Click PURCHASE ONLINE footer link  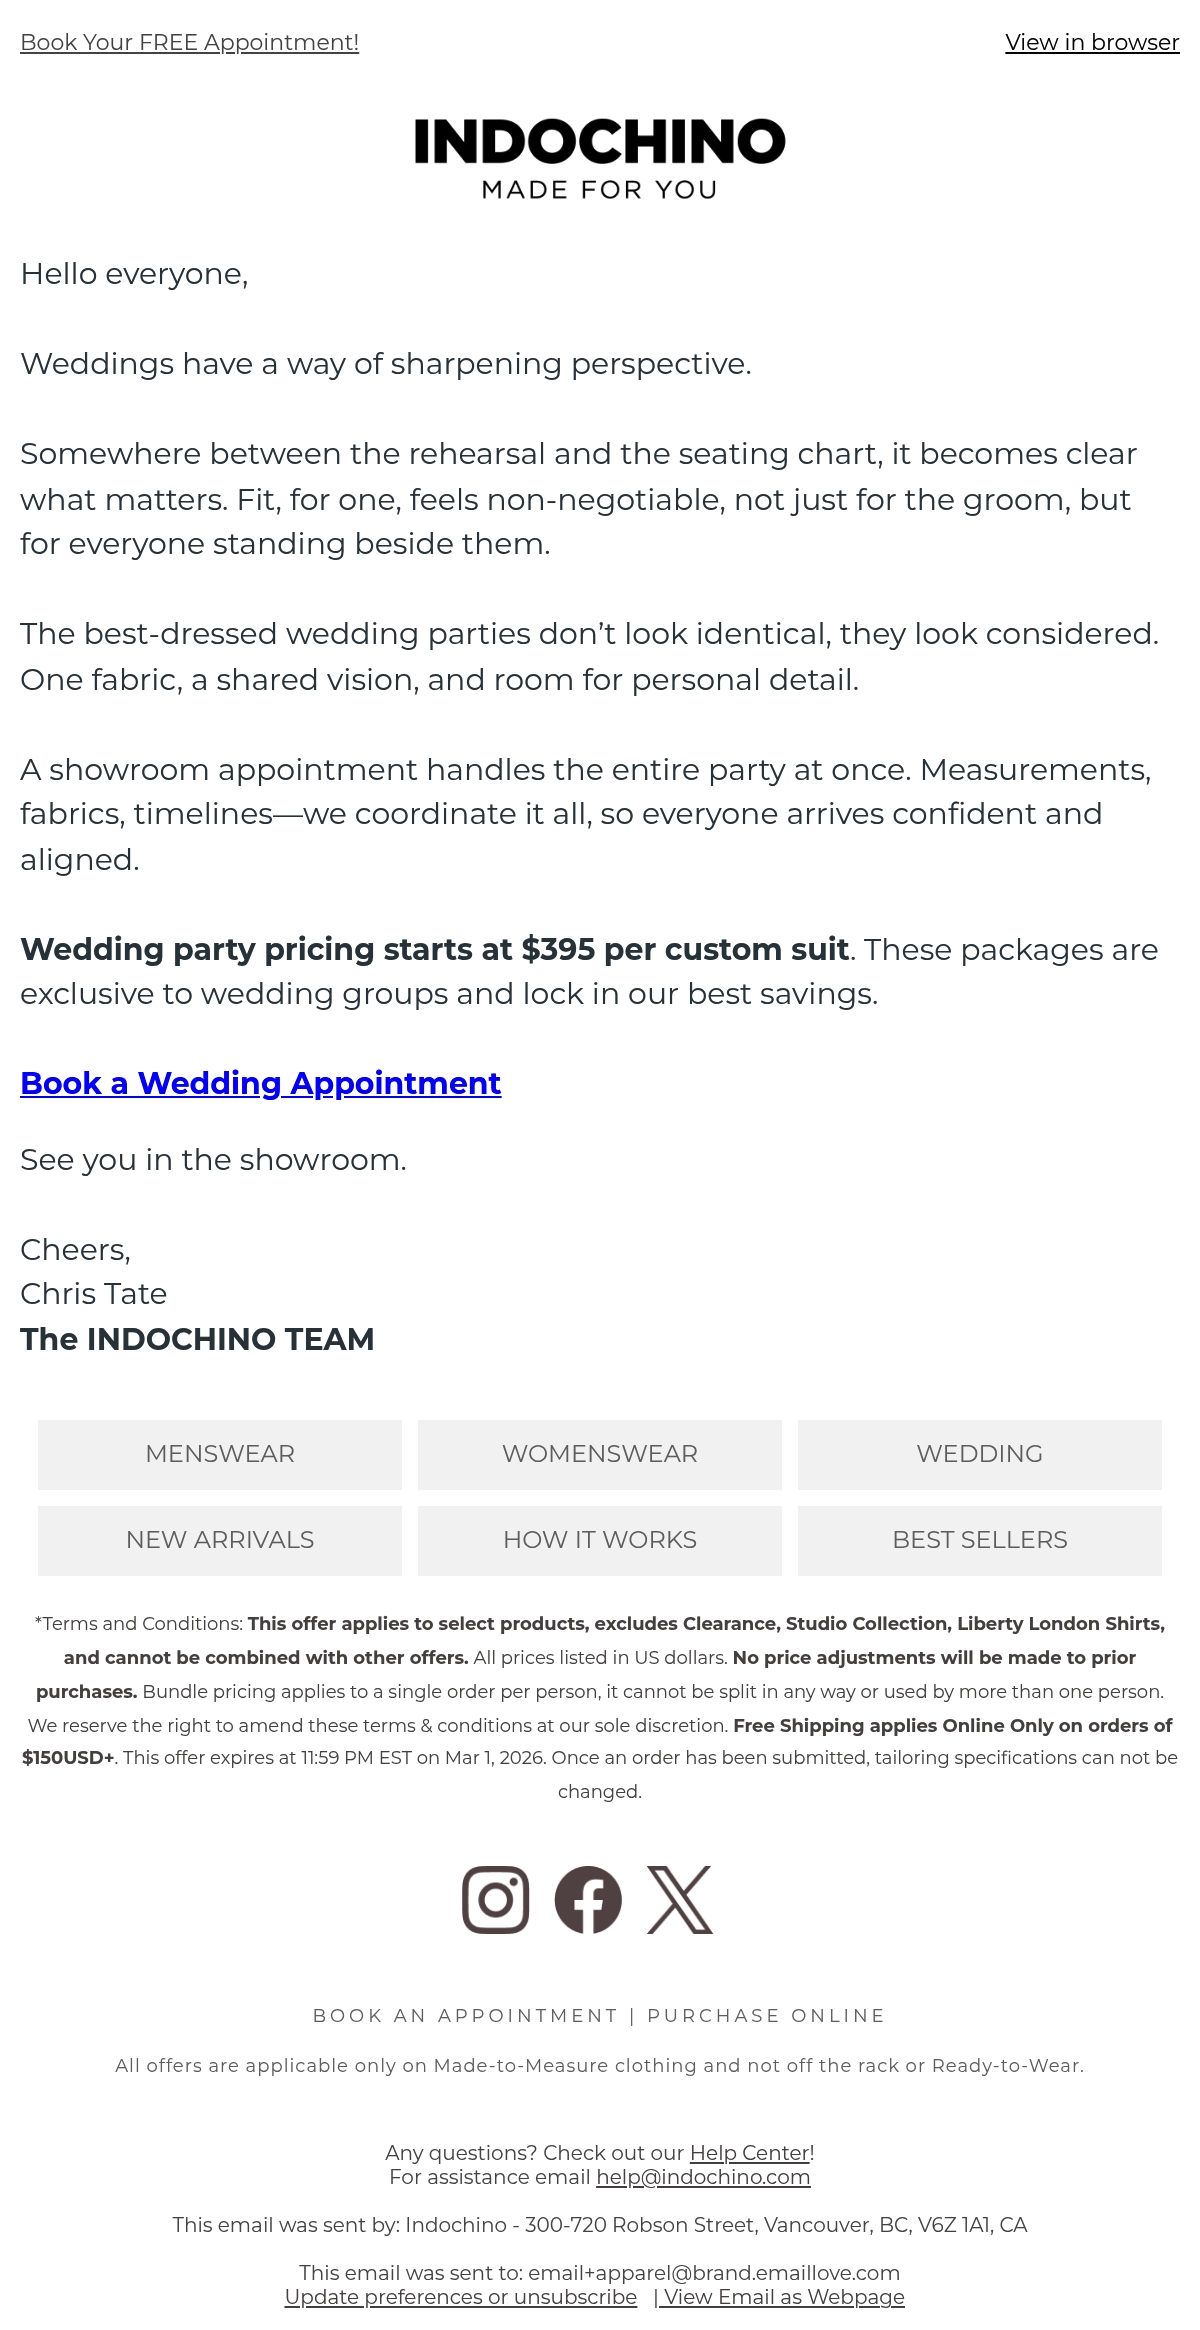click(x=767, y=2015)
